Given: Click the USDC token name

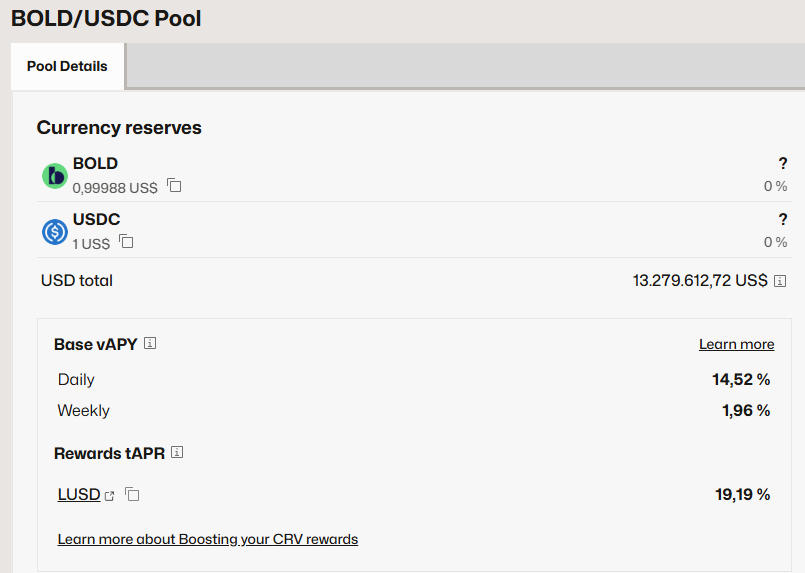Looking at the screenshot, I should [x=97, y=219].
